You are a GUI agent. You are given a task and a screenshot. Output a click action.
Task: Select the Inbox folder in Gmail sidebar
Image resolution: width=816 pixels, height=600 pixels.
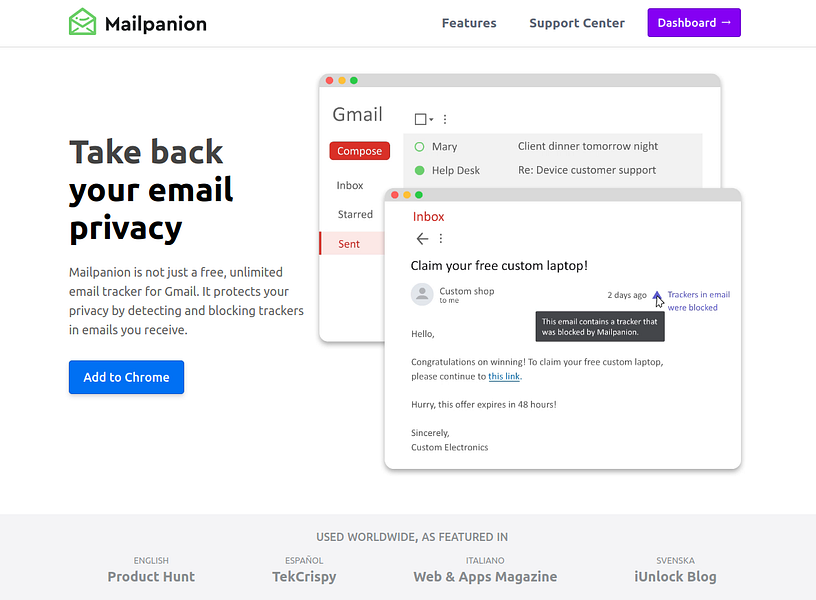tap(350, 185)
